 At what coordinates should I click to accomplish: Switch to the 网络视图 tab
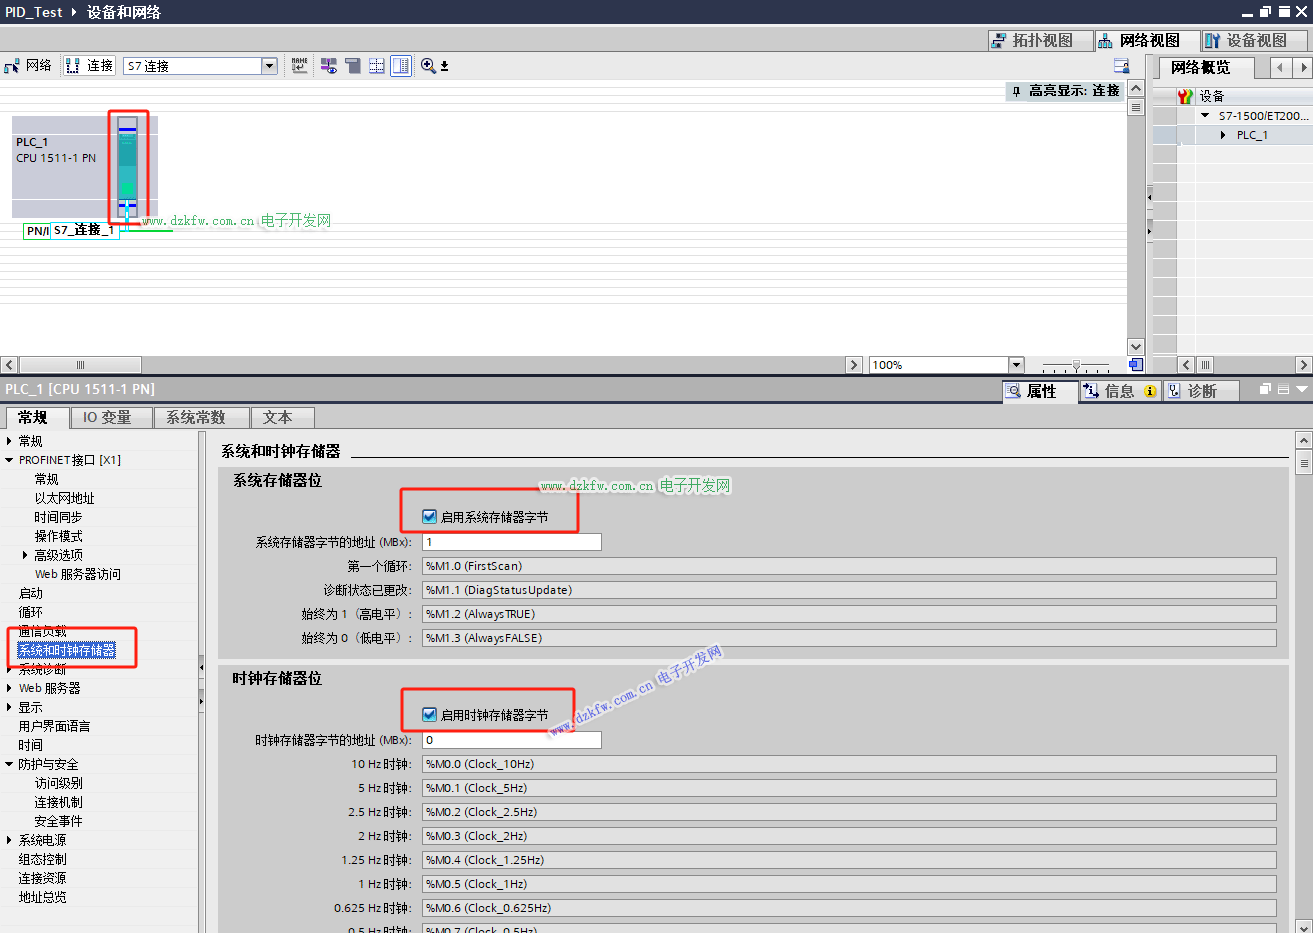click(x=1147, y=40)
